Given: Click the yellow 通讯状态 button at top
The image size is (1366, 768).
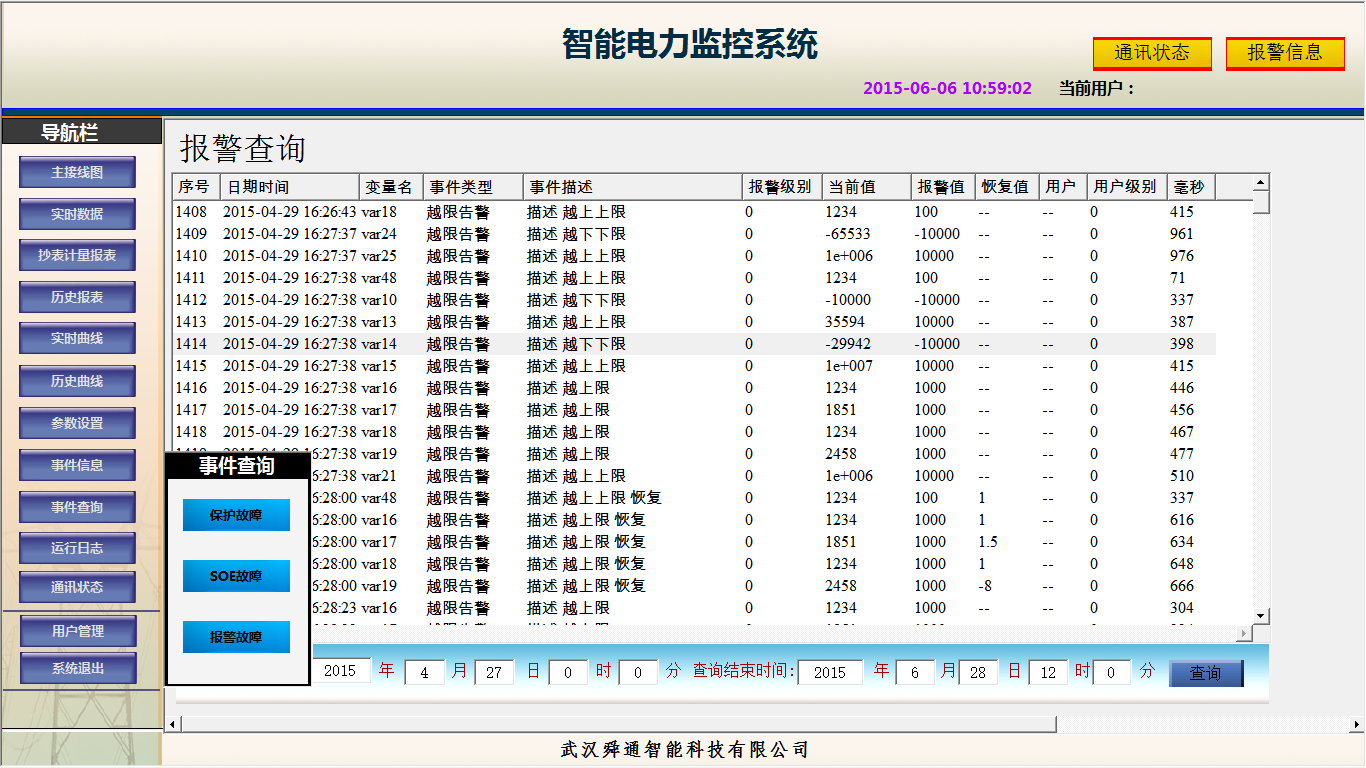Looking at the screenshot, I should point(1152,53).
